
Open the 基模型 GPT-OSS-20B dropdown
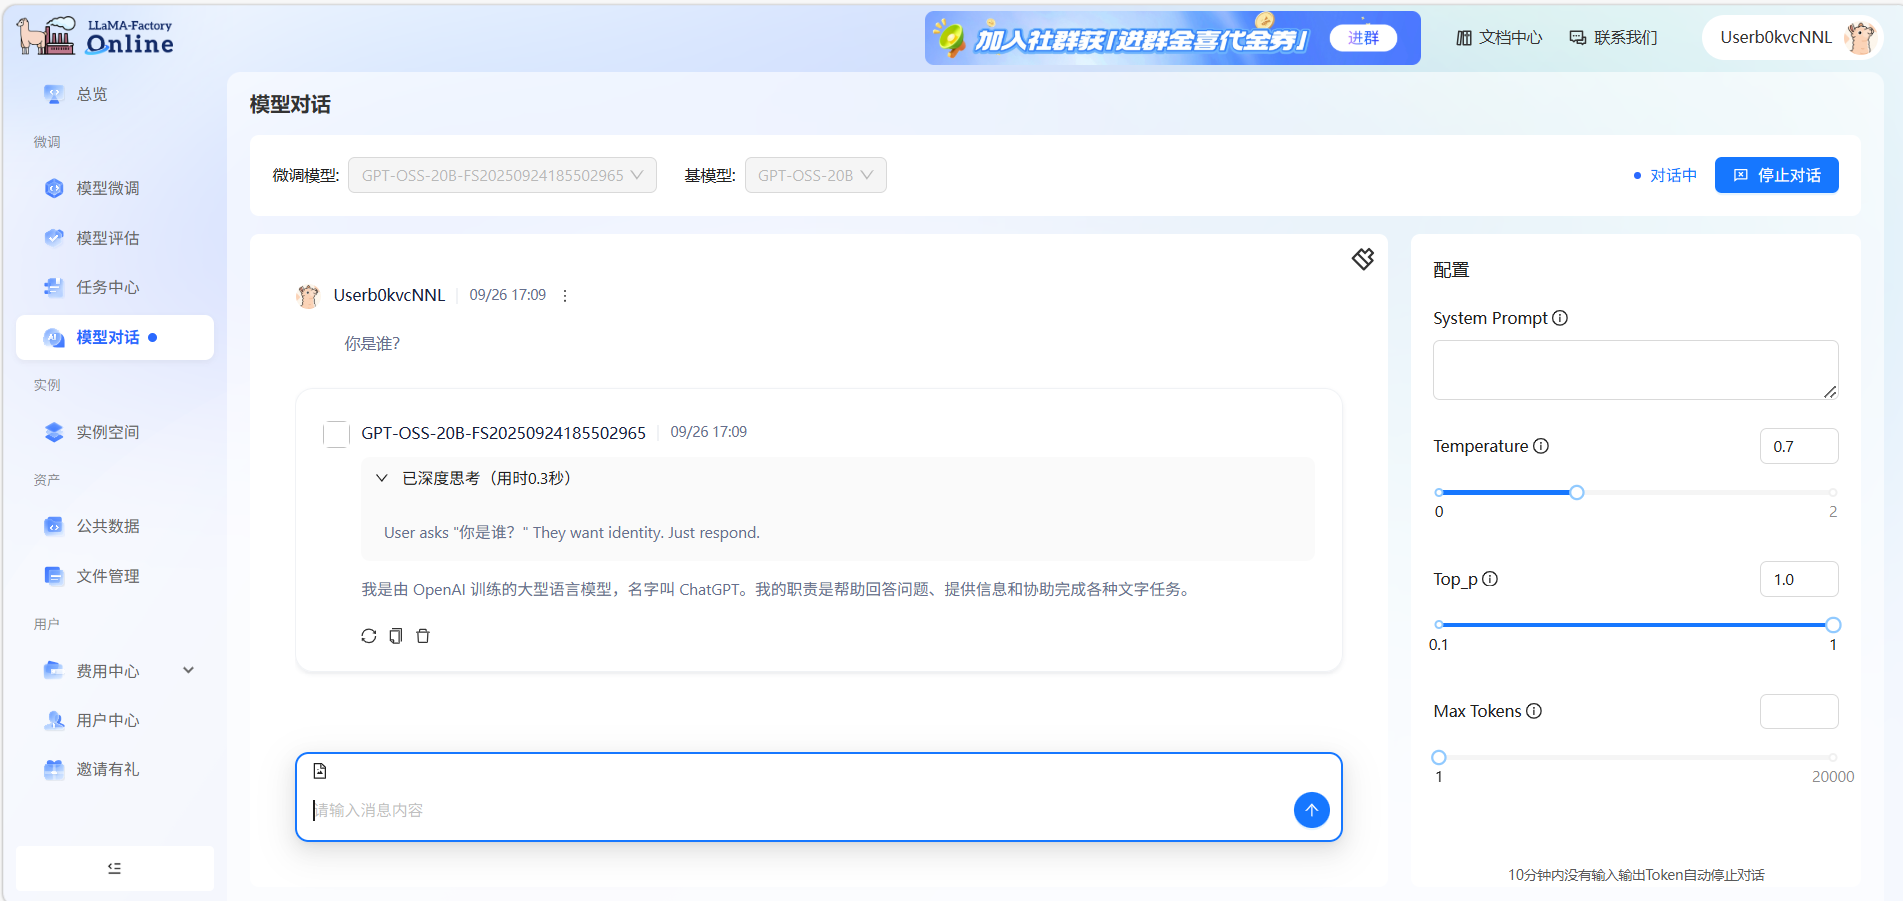(x=815, y=175)
